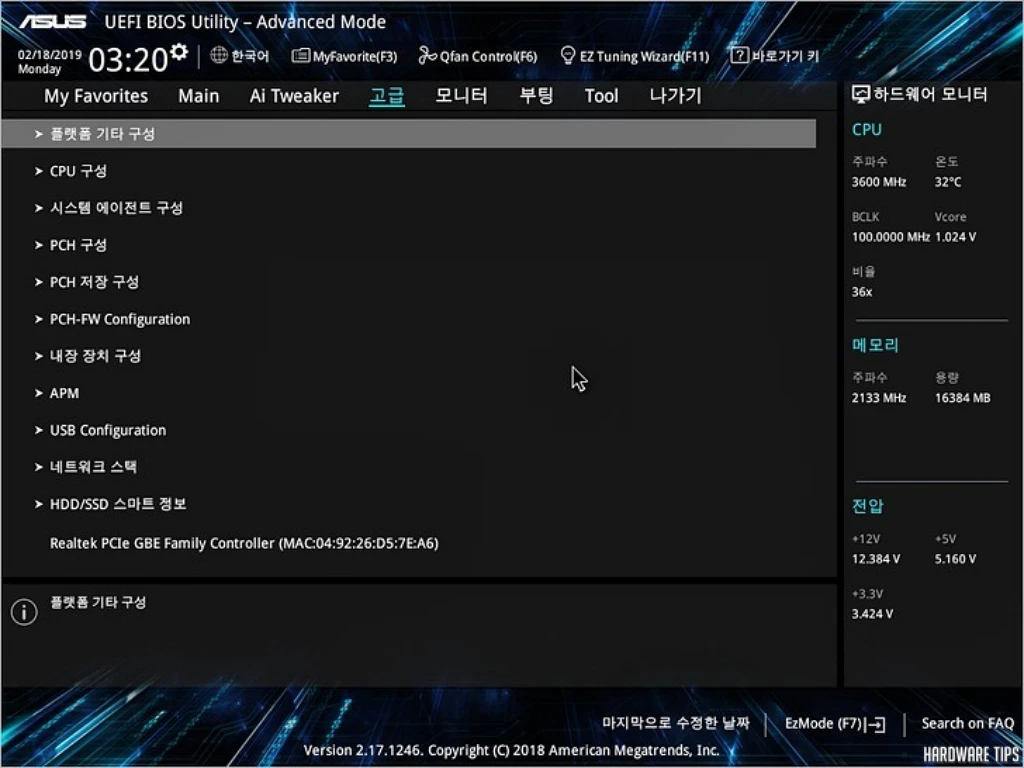Expand the PCH 구성 submenu arrow
This screenshot has height=768, width=1024.
39,246
